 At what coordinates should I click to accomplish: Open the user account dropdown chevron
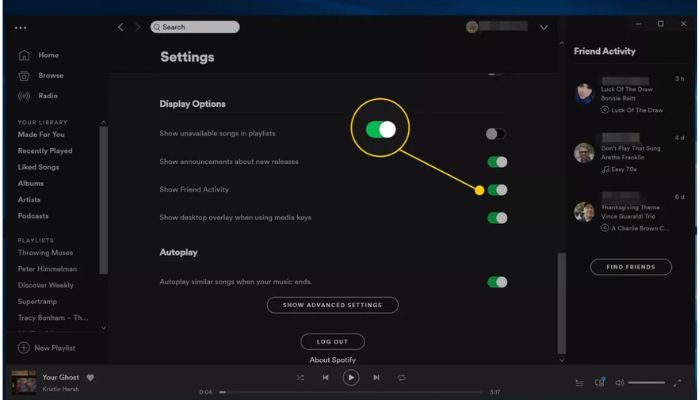tap(544, 28)
